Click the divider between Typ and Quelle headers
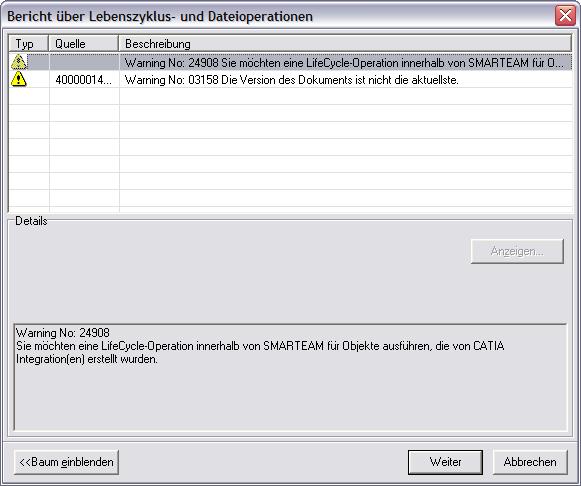 point(49,44)
